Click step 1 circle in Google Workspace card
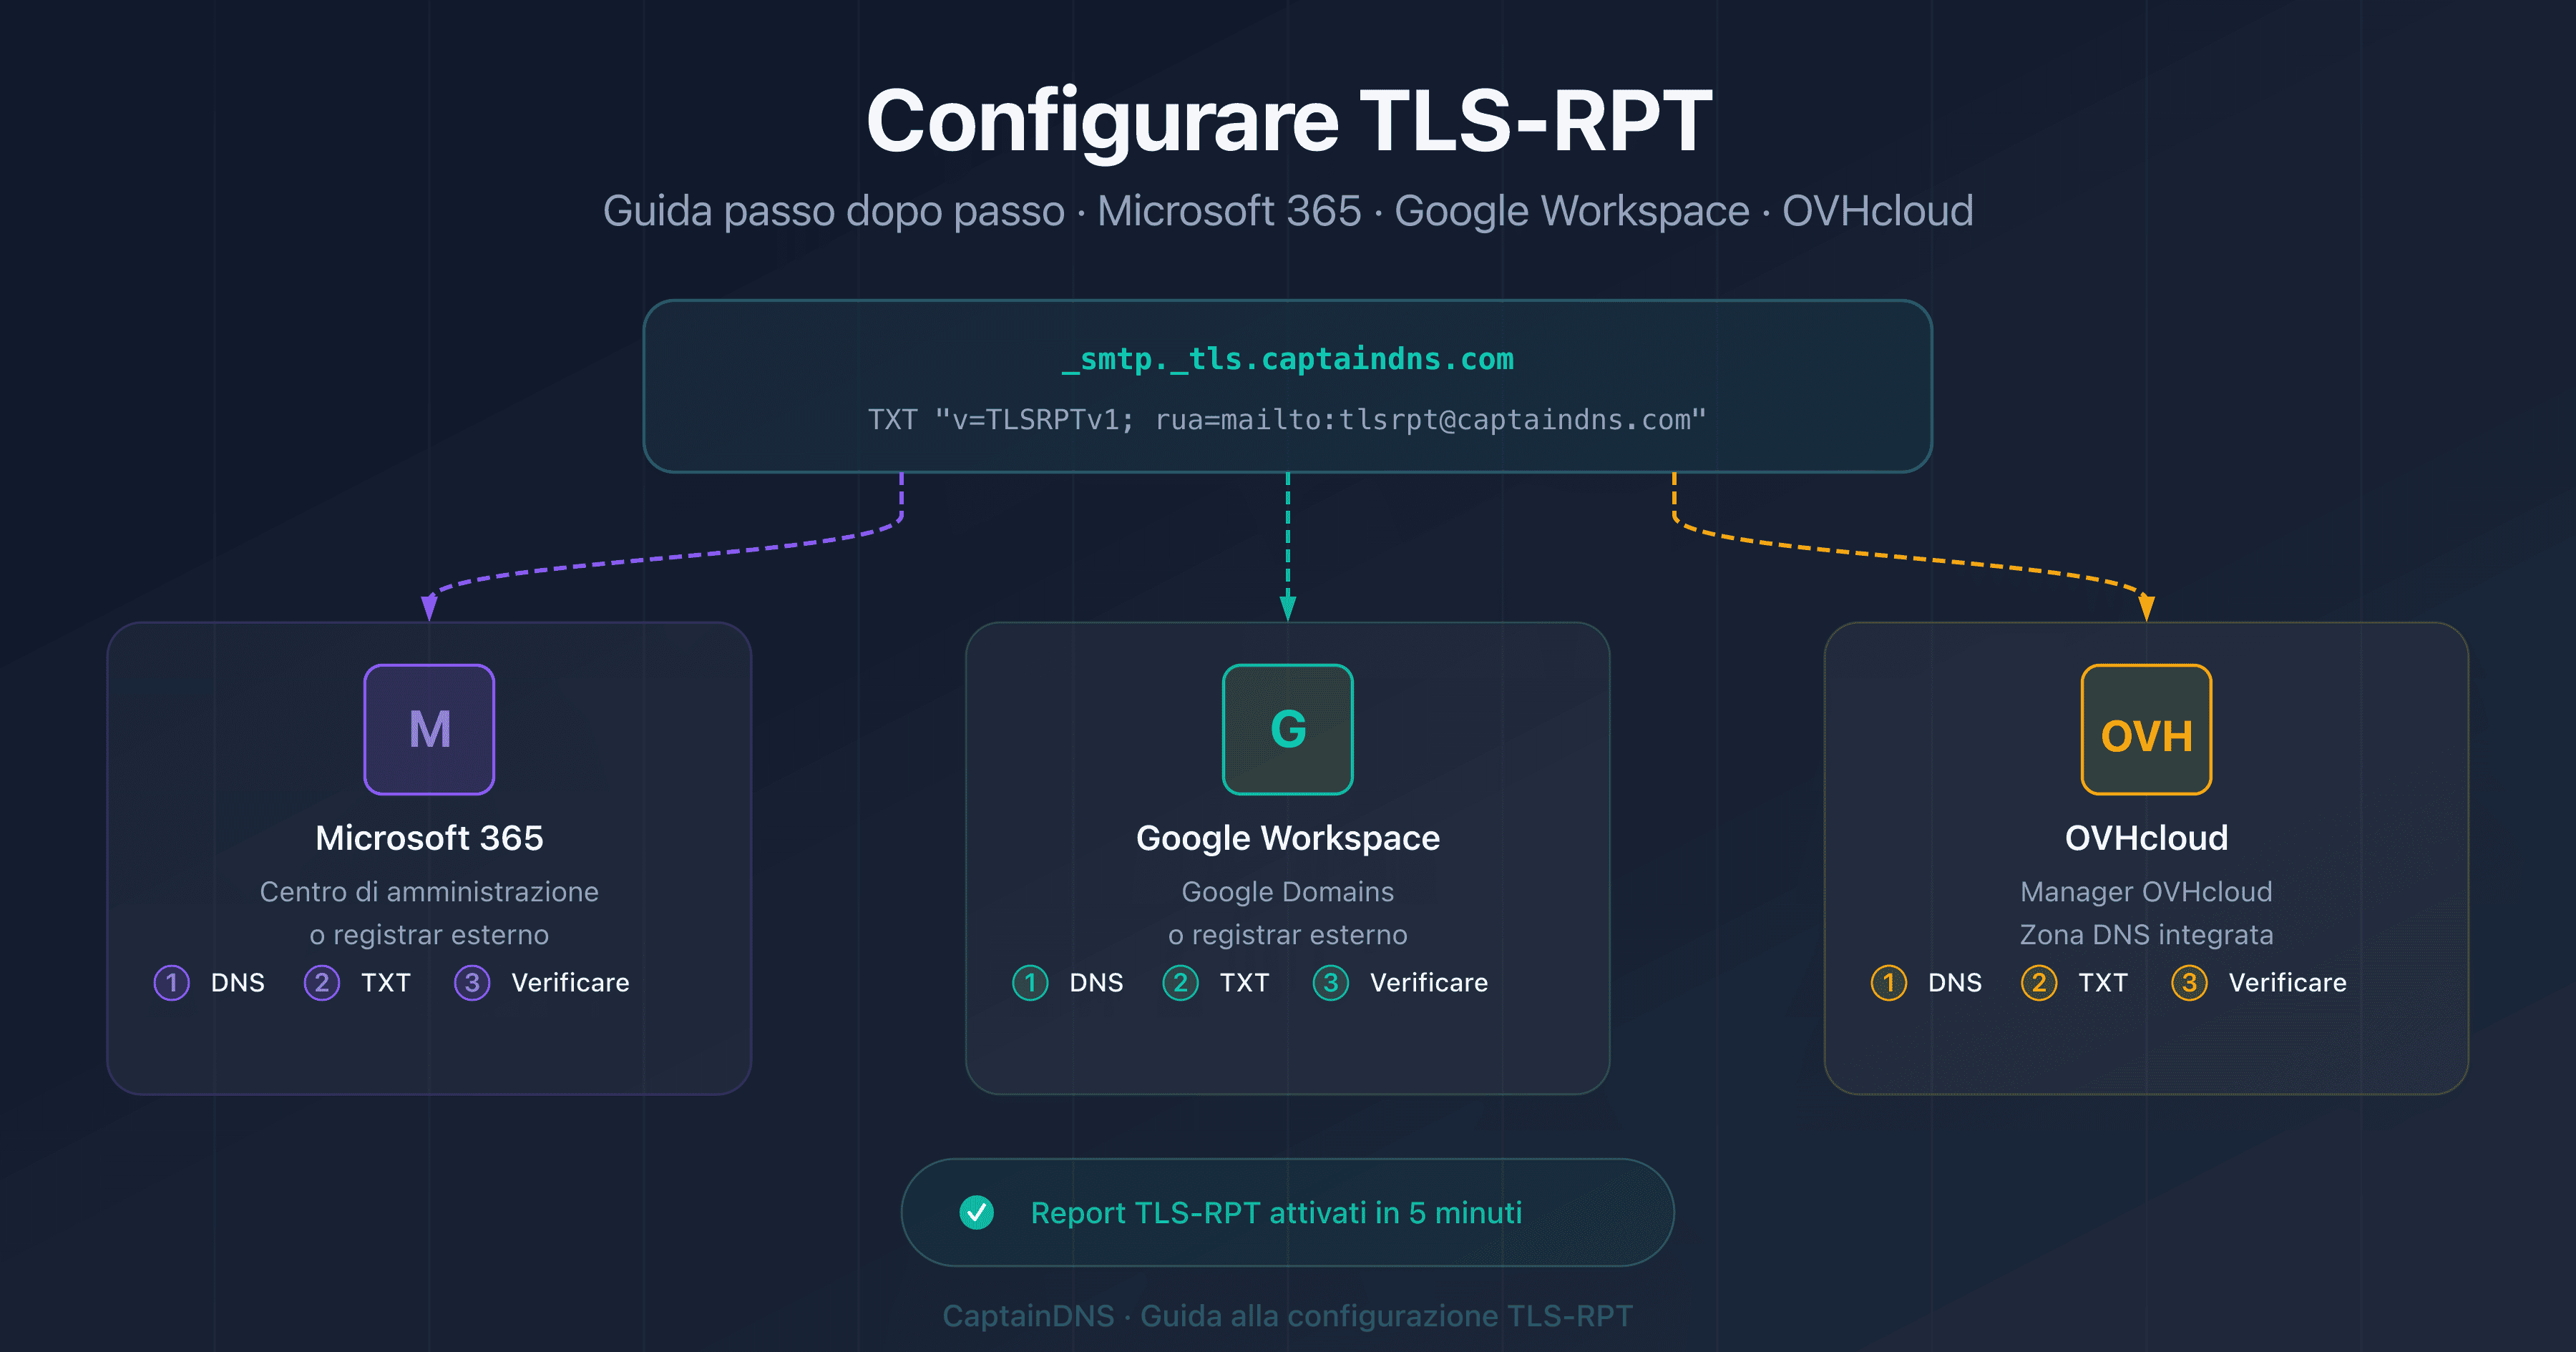 [x=1030, y=982]
